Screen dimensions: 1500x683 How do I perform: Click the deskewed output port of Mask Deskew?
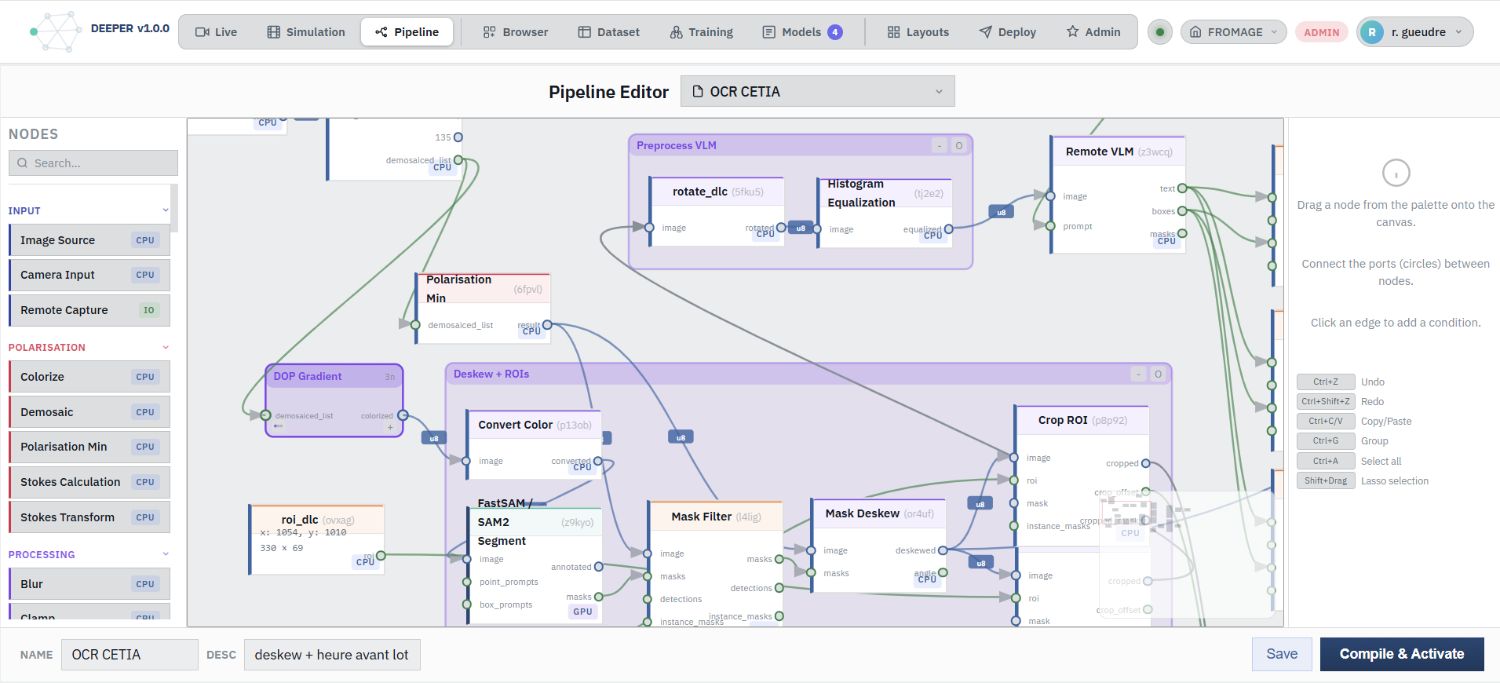[943, 550]
